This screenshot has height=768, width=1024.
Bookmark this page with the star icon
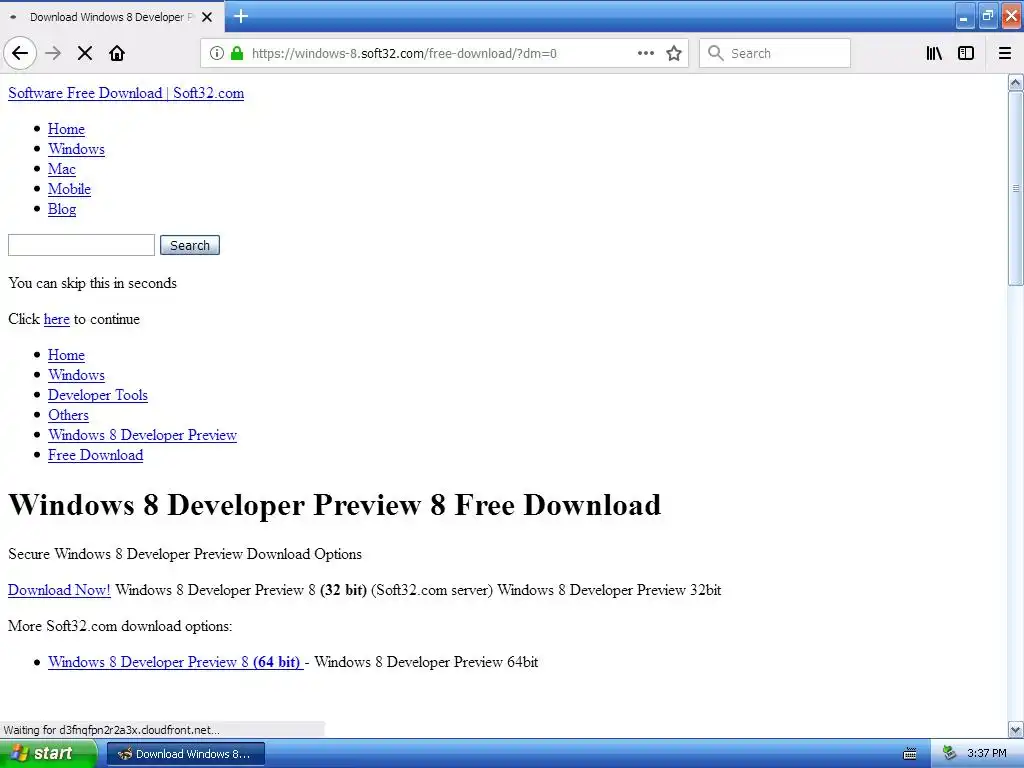point(674,53)
